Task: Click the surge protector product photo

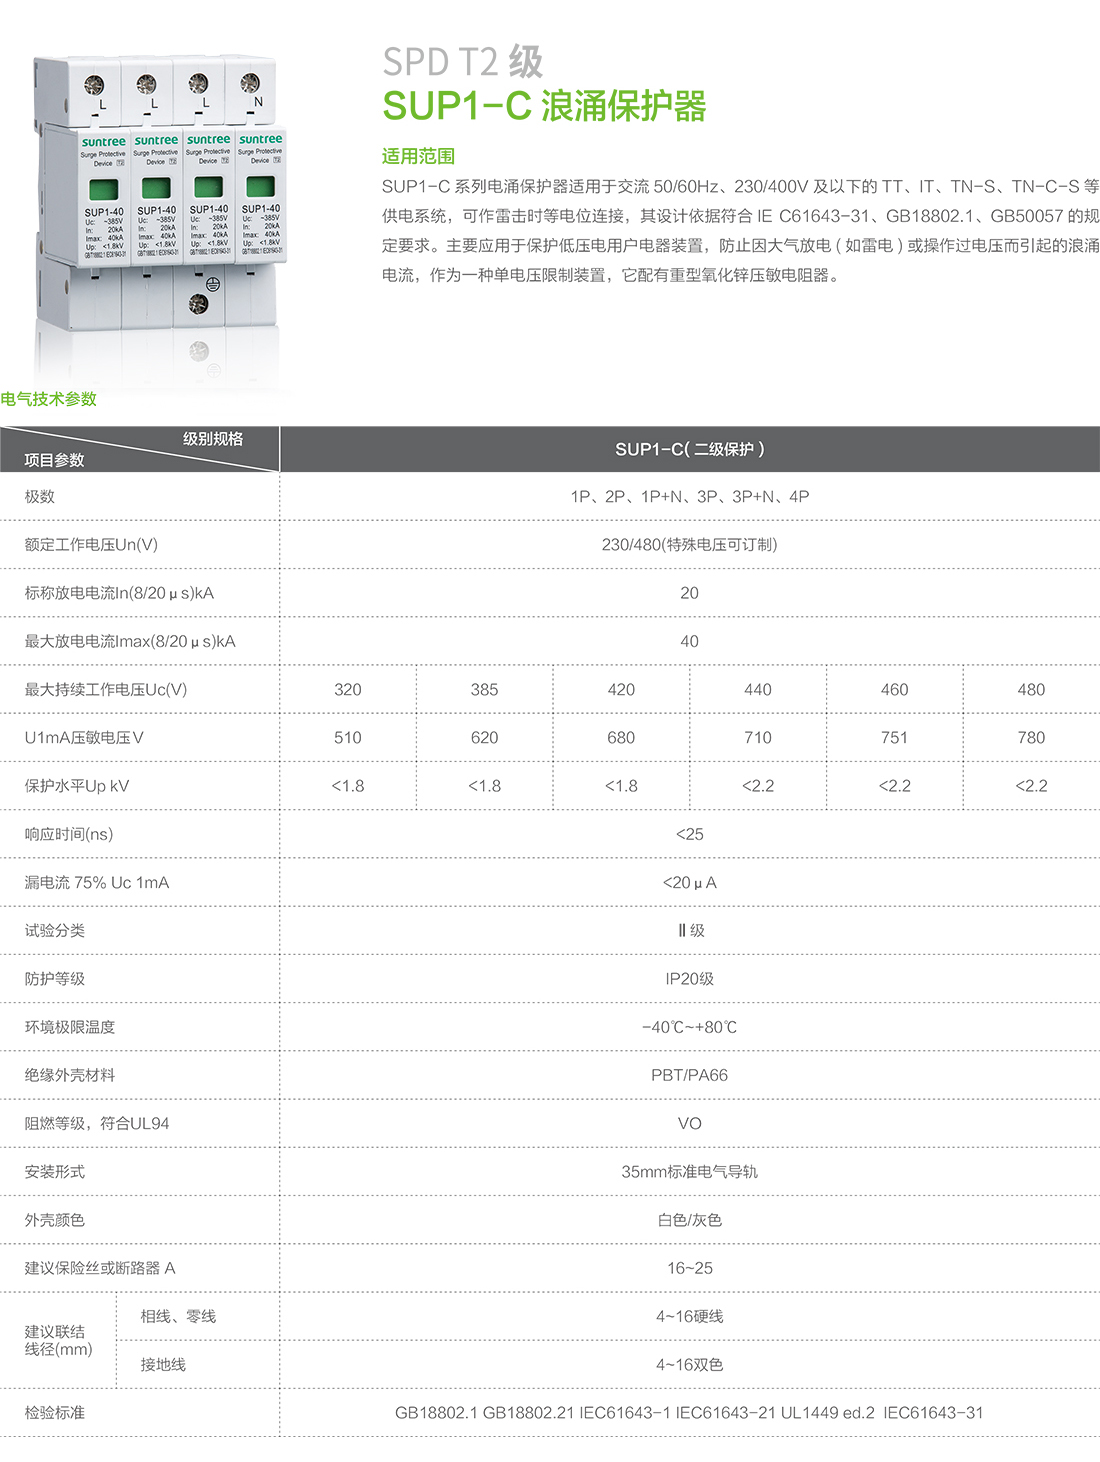Action: click(160, 193)
